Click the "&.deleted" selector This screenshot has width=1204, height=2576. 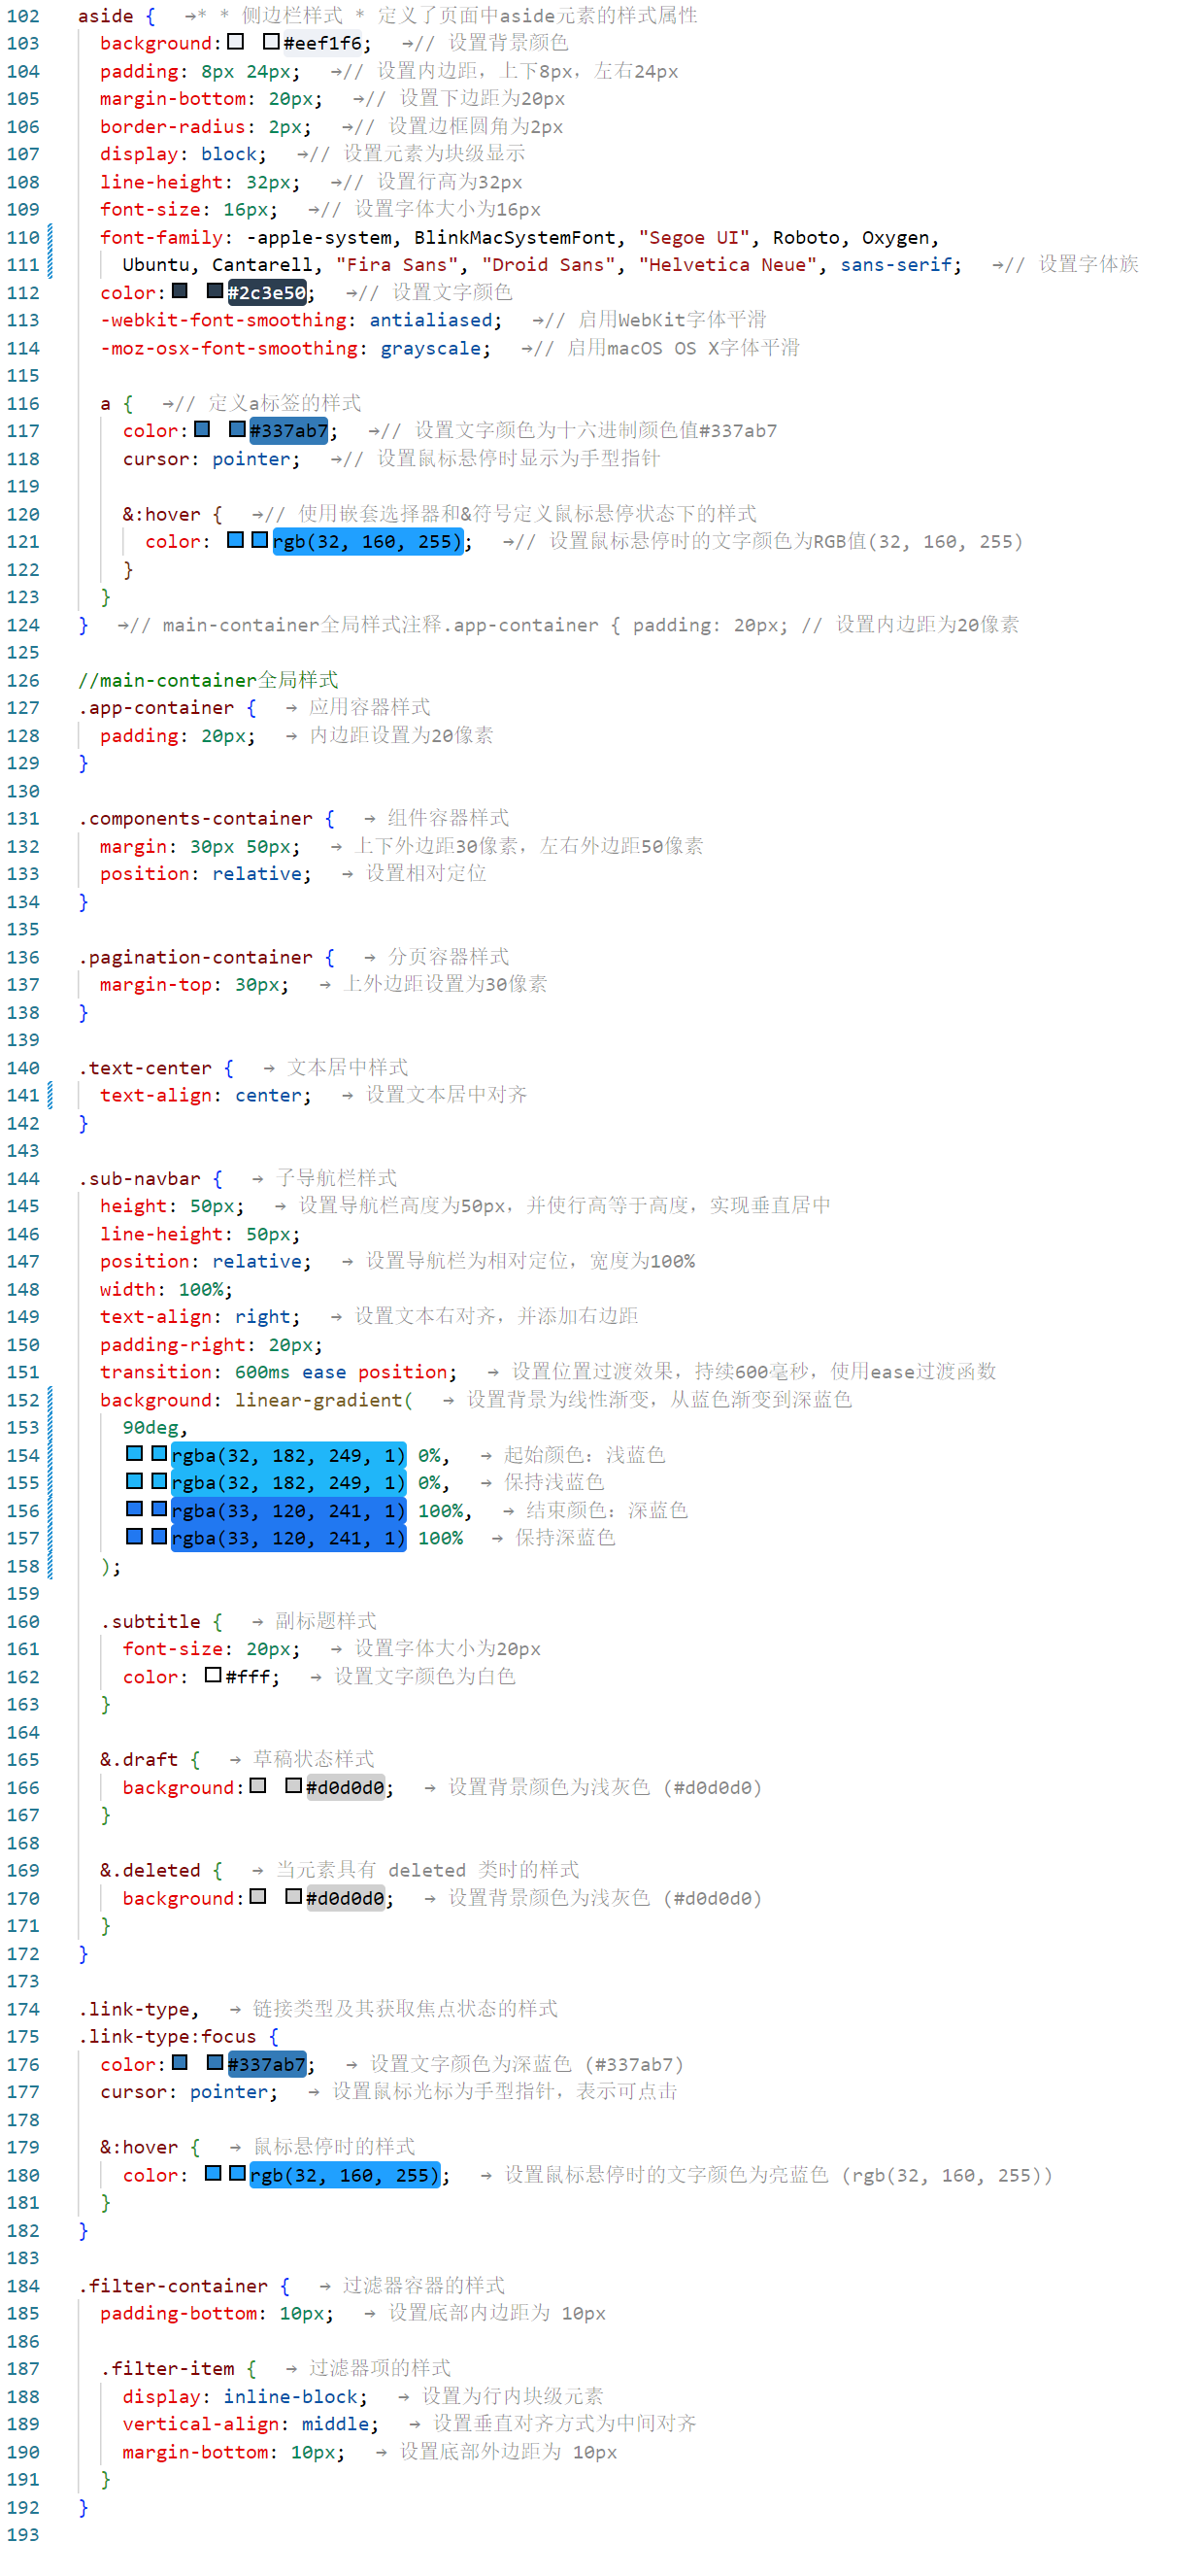pyautogui.click(x=150, y=1870)
